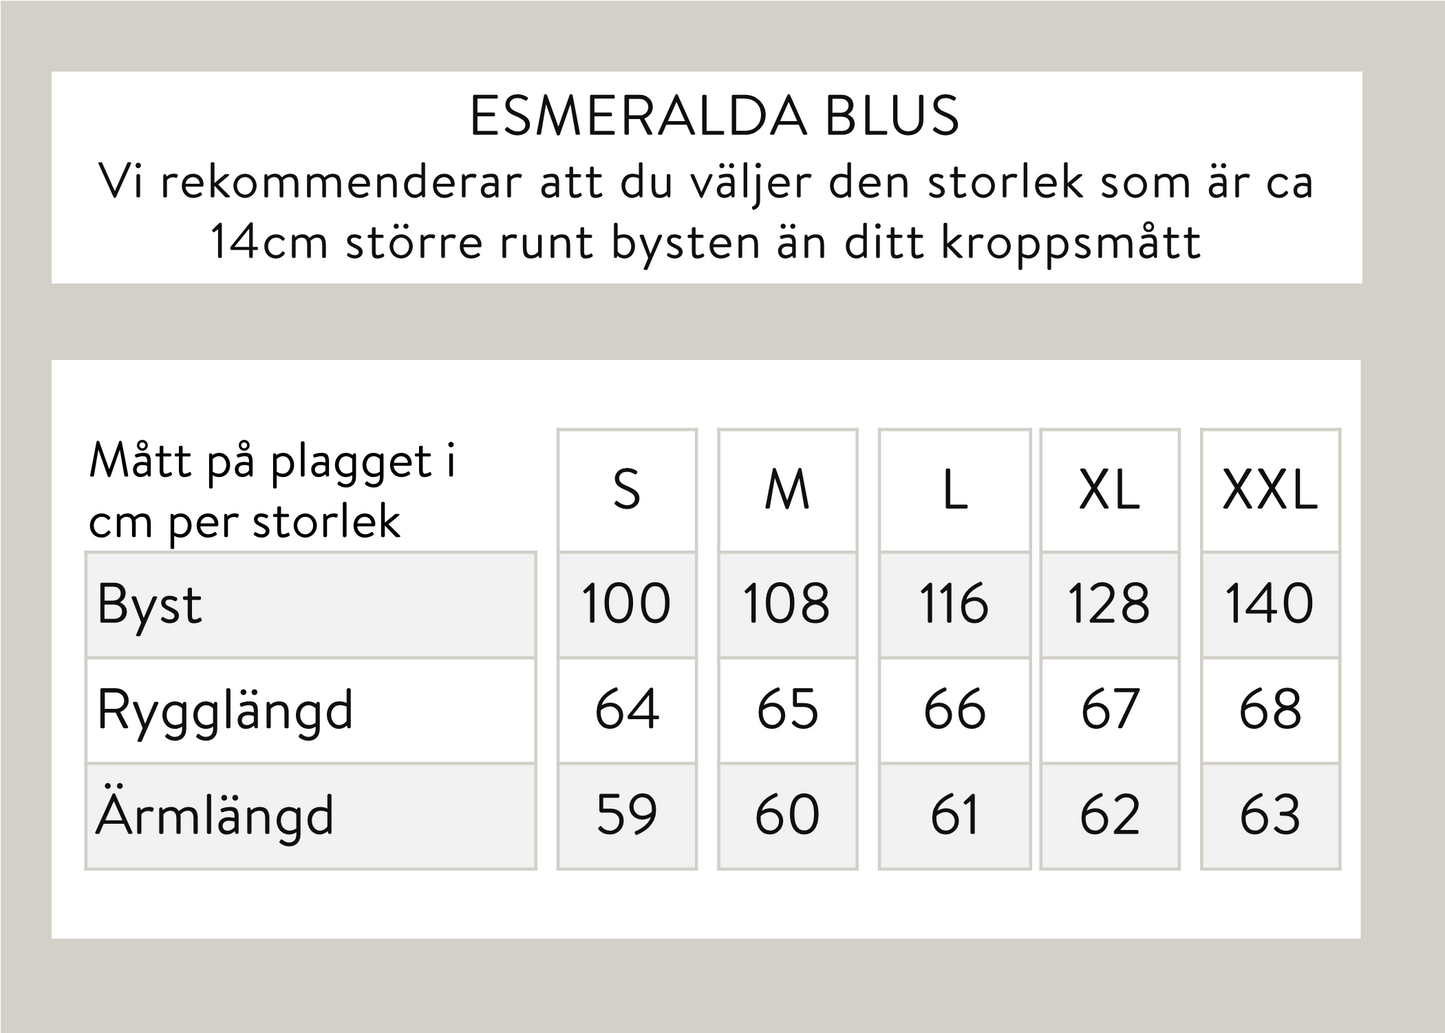Click the "Mått på plagget" table caption
This screenshot has width=1445, height=1033.
point(272,491)
